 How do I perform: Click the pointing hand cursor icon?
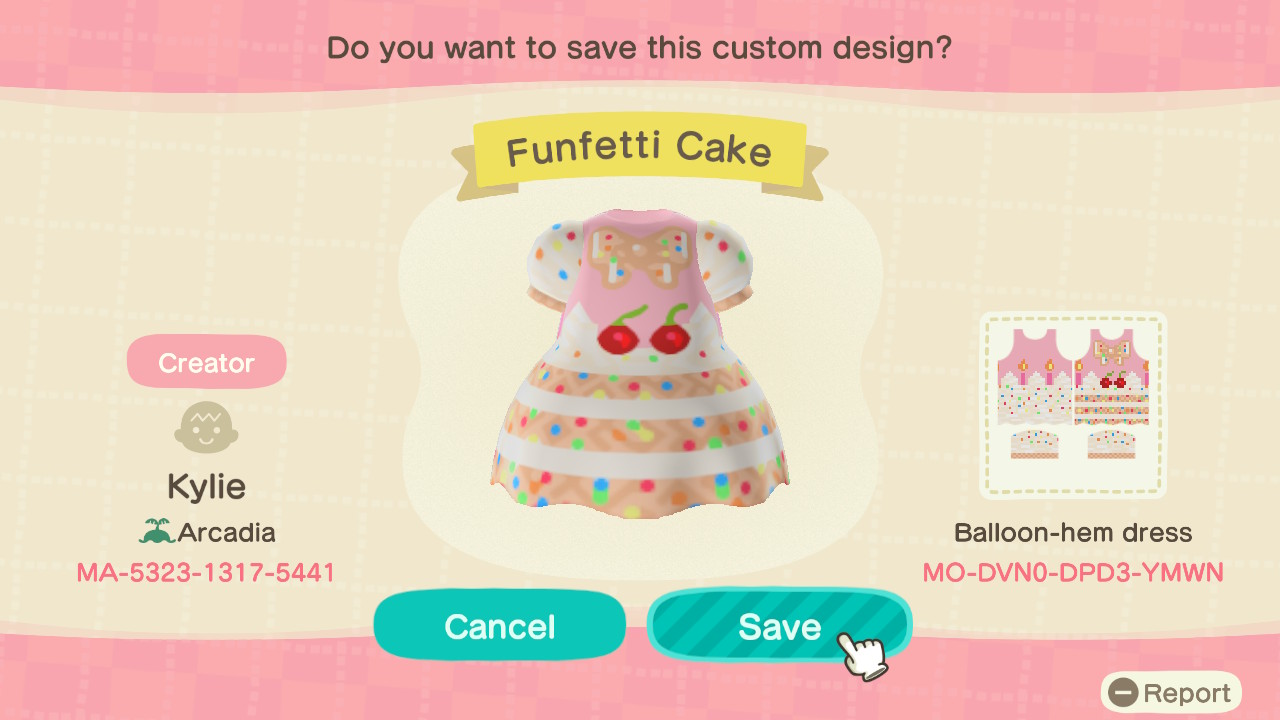(862, 654)
